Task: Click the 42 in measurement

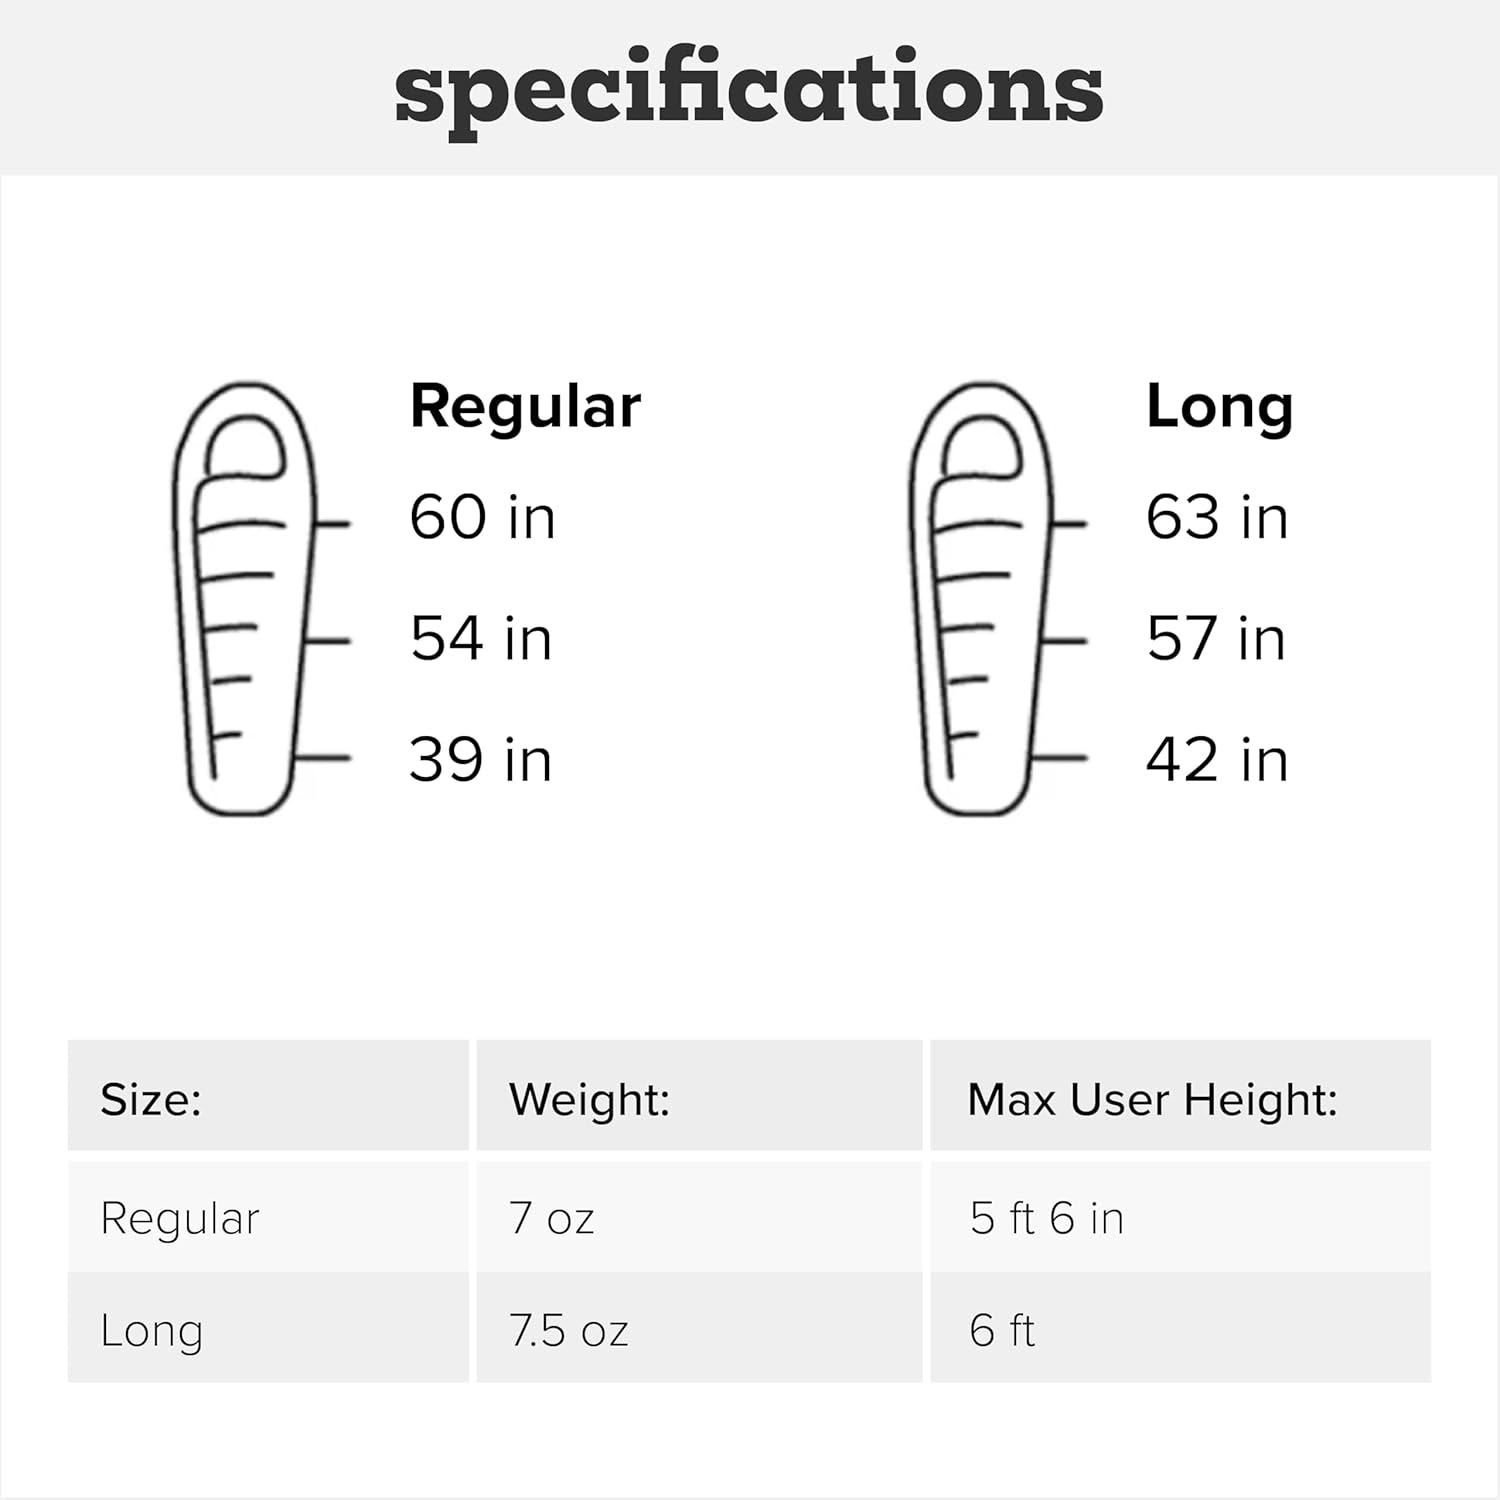Action: pyautogui.click(x=1217, y=760)
